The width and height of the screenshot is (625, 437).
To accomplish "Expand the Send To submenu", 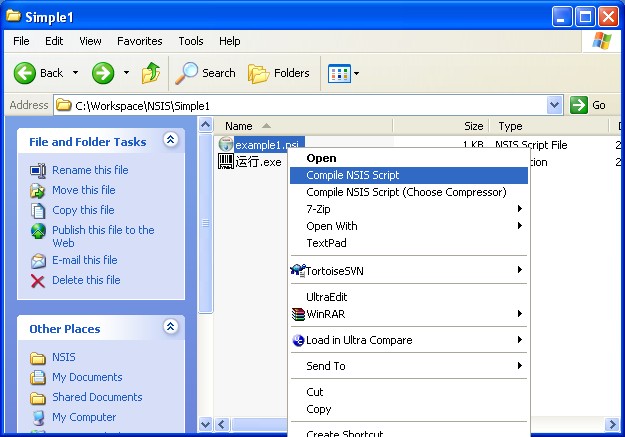I will click(x=409, y=366).
